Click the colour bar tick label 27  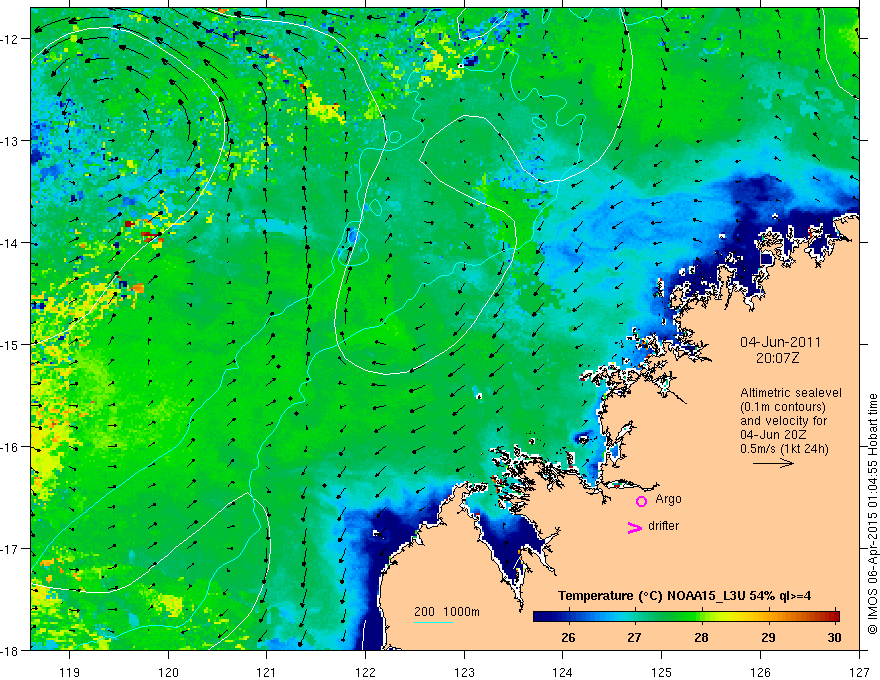[634, 637]
